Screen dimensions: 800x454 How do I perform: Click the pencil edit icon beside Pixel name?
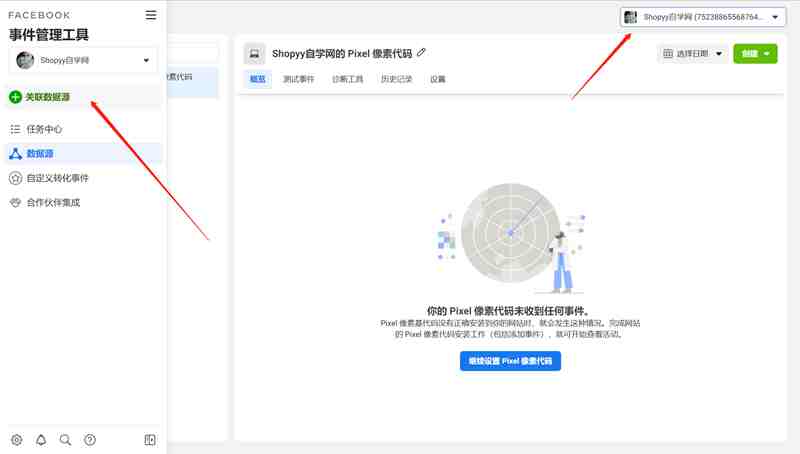(421, 53)
